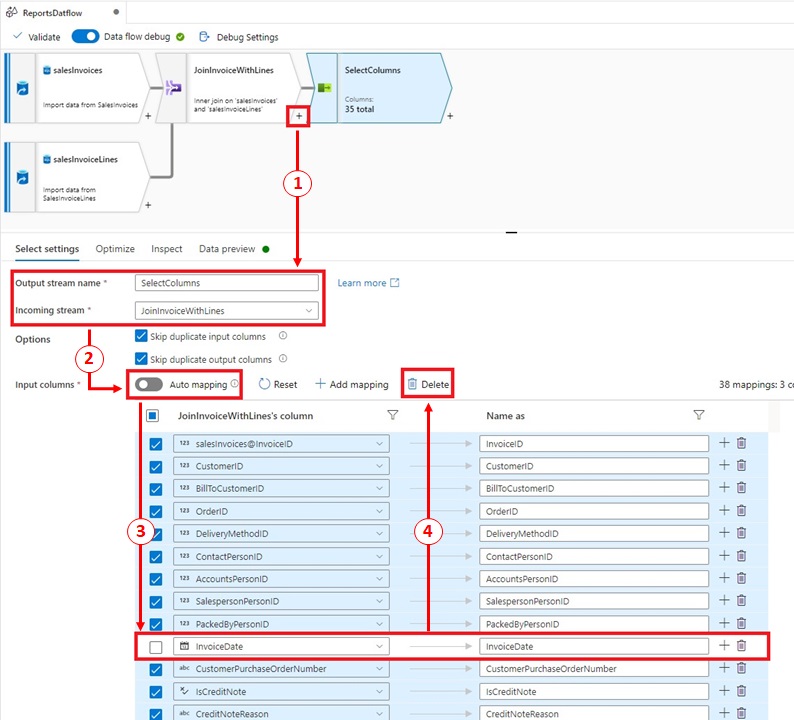Click the salesInvoices source icon
The image size is (794, 720).
(x=22, y=88)
